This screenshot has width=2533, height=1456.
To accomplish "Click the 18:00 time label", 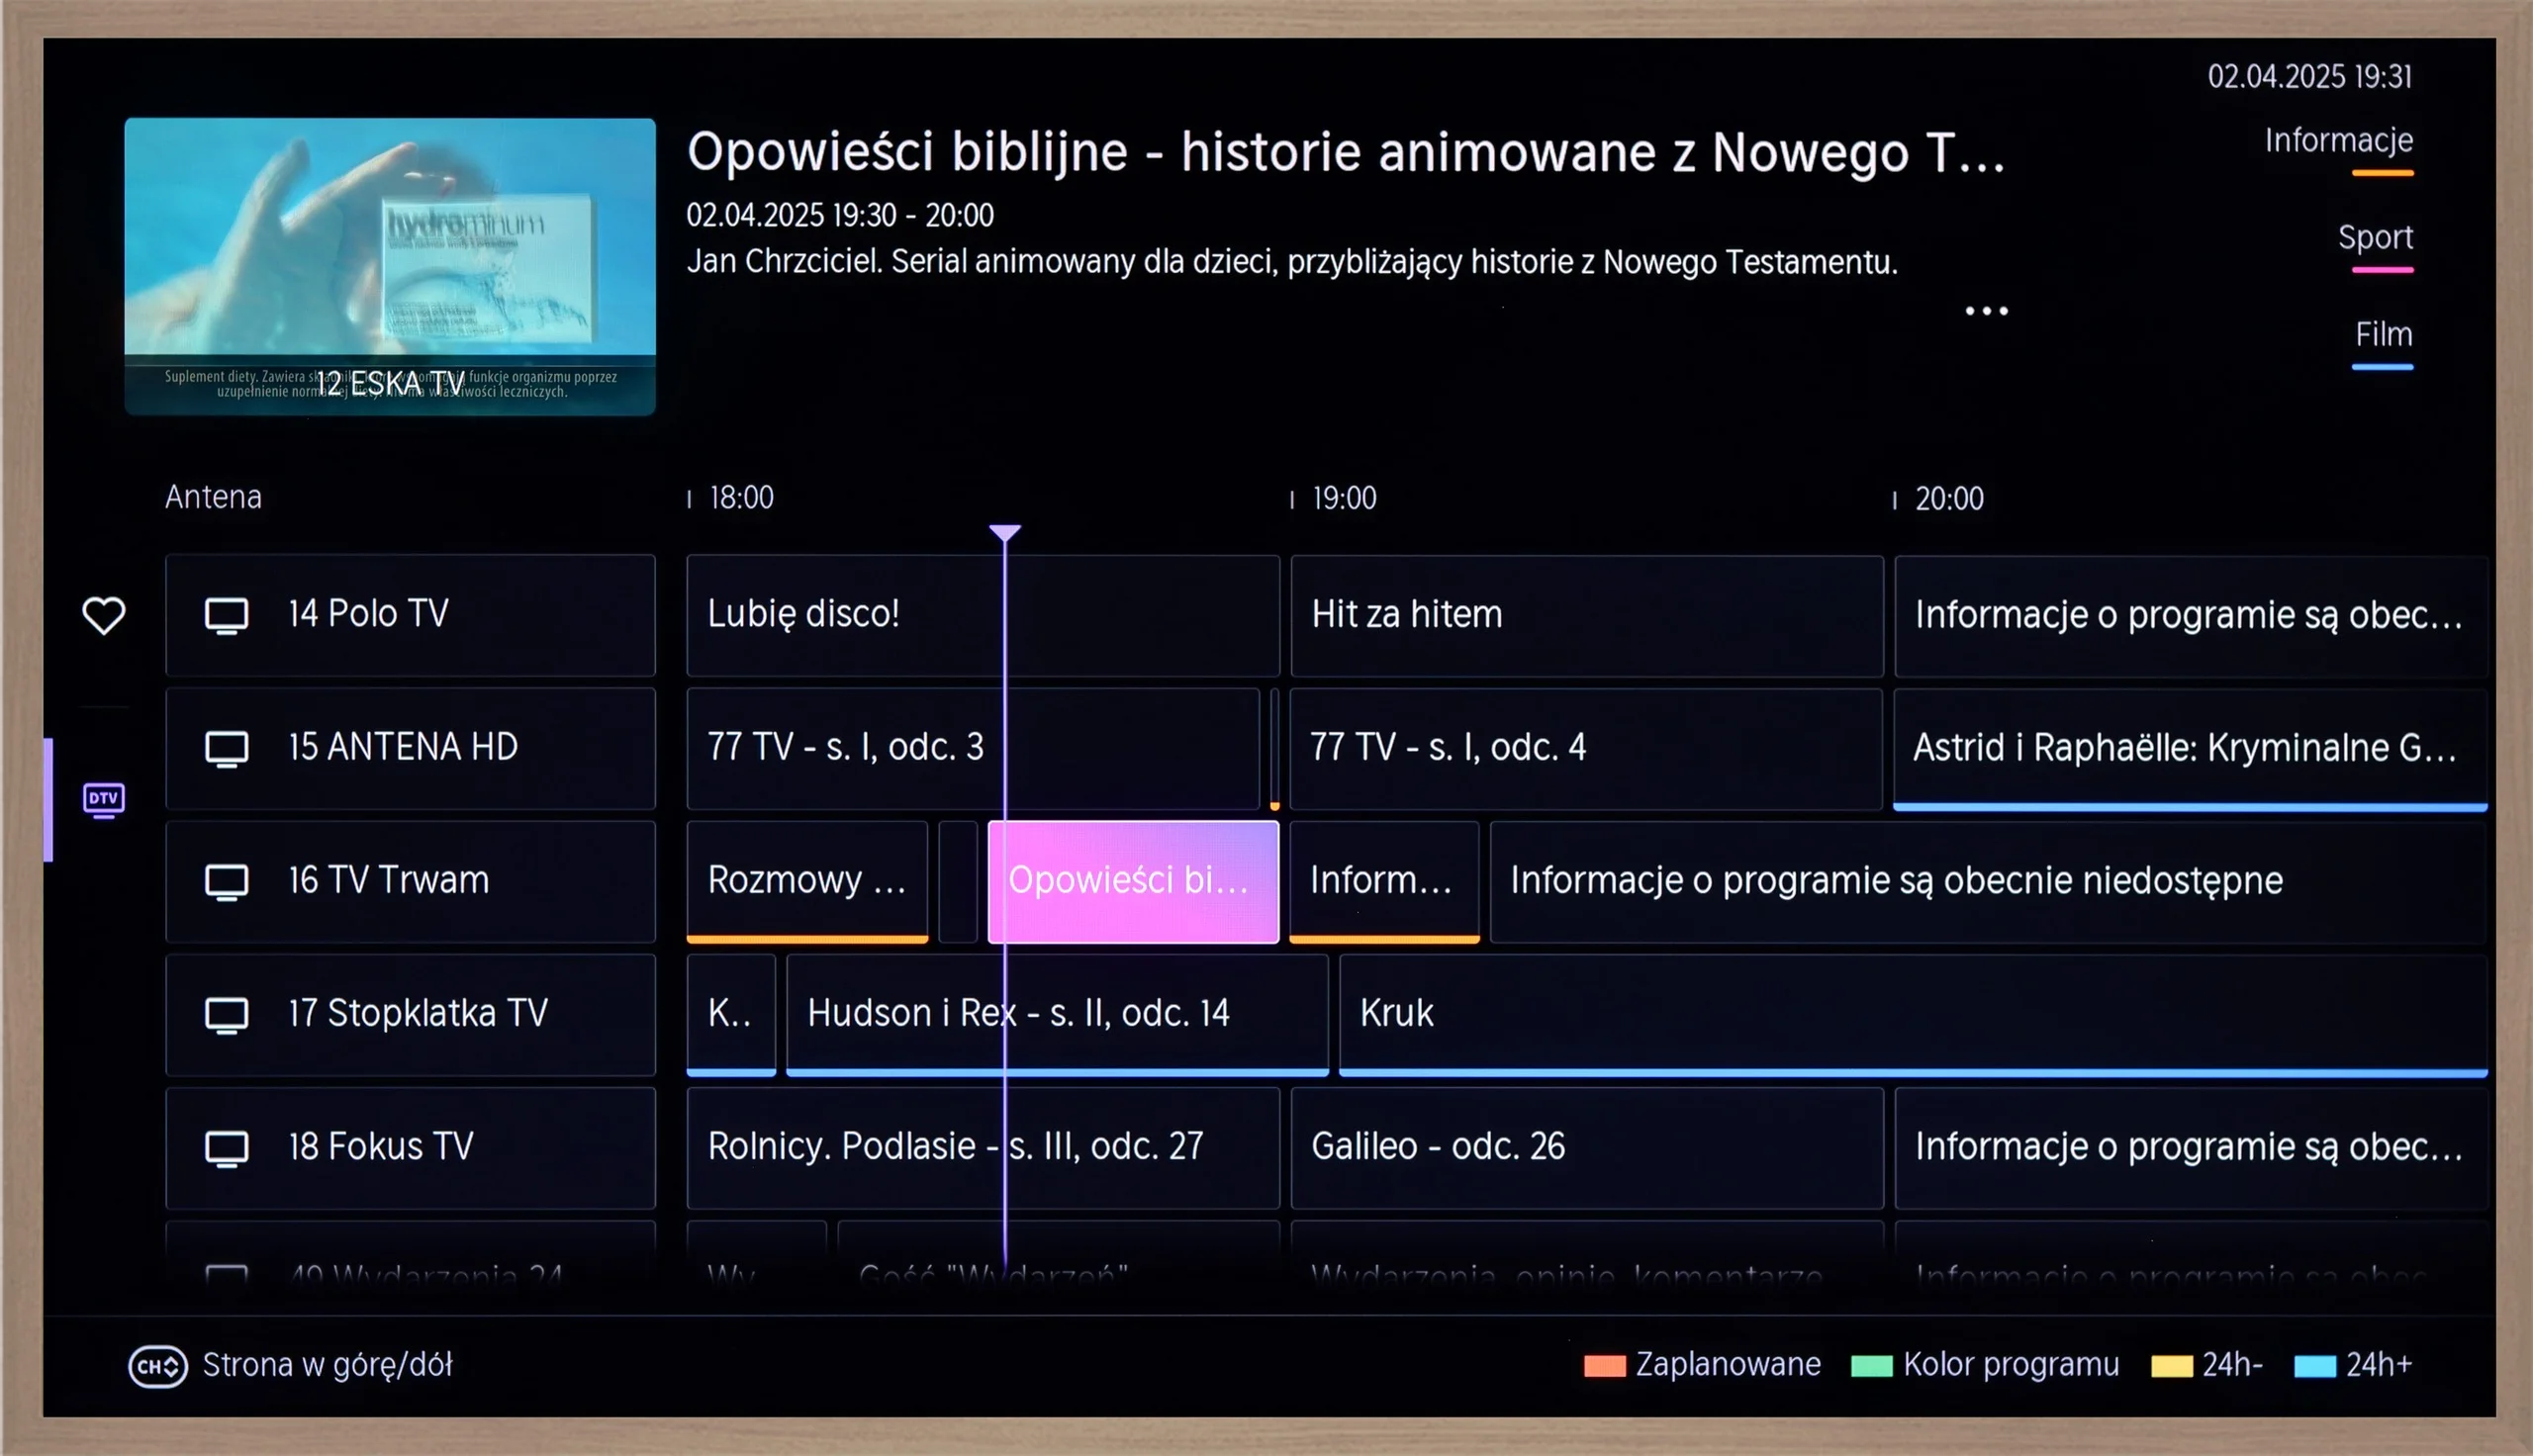I will tap(741, 498).
